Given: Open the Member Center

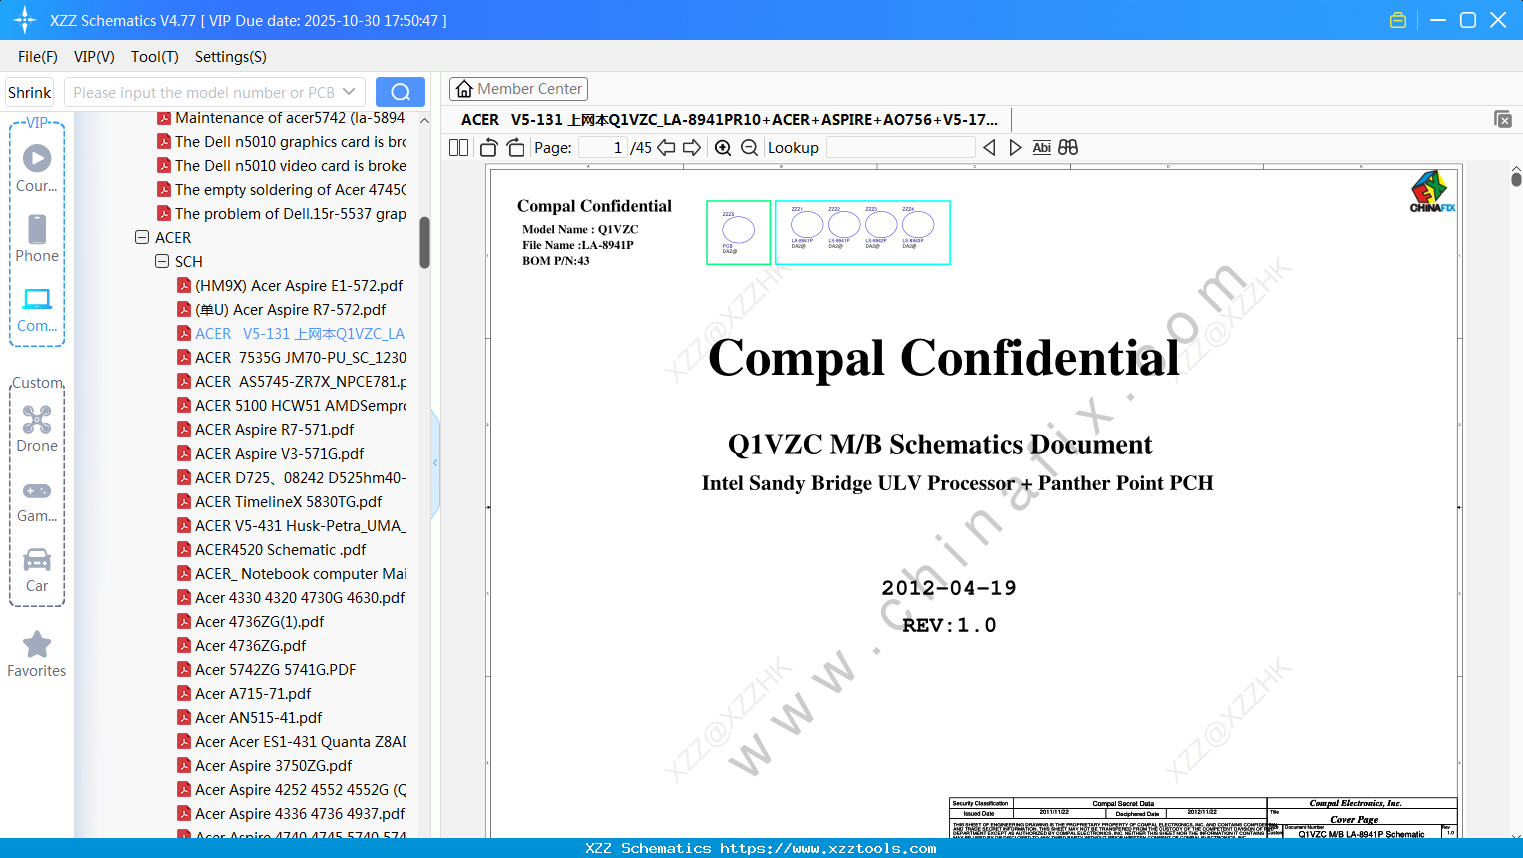Looking at the screenshot, I should [x=518, y=89].
